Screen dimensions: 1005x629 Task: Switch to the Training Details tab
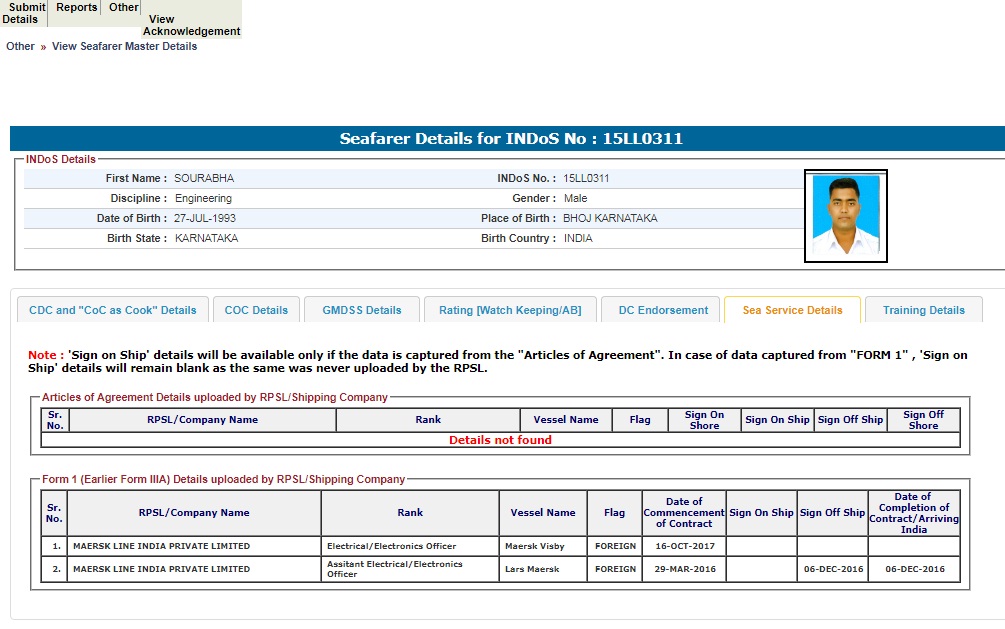(x=923, y=310)
